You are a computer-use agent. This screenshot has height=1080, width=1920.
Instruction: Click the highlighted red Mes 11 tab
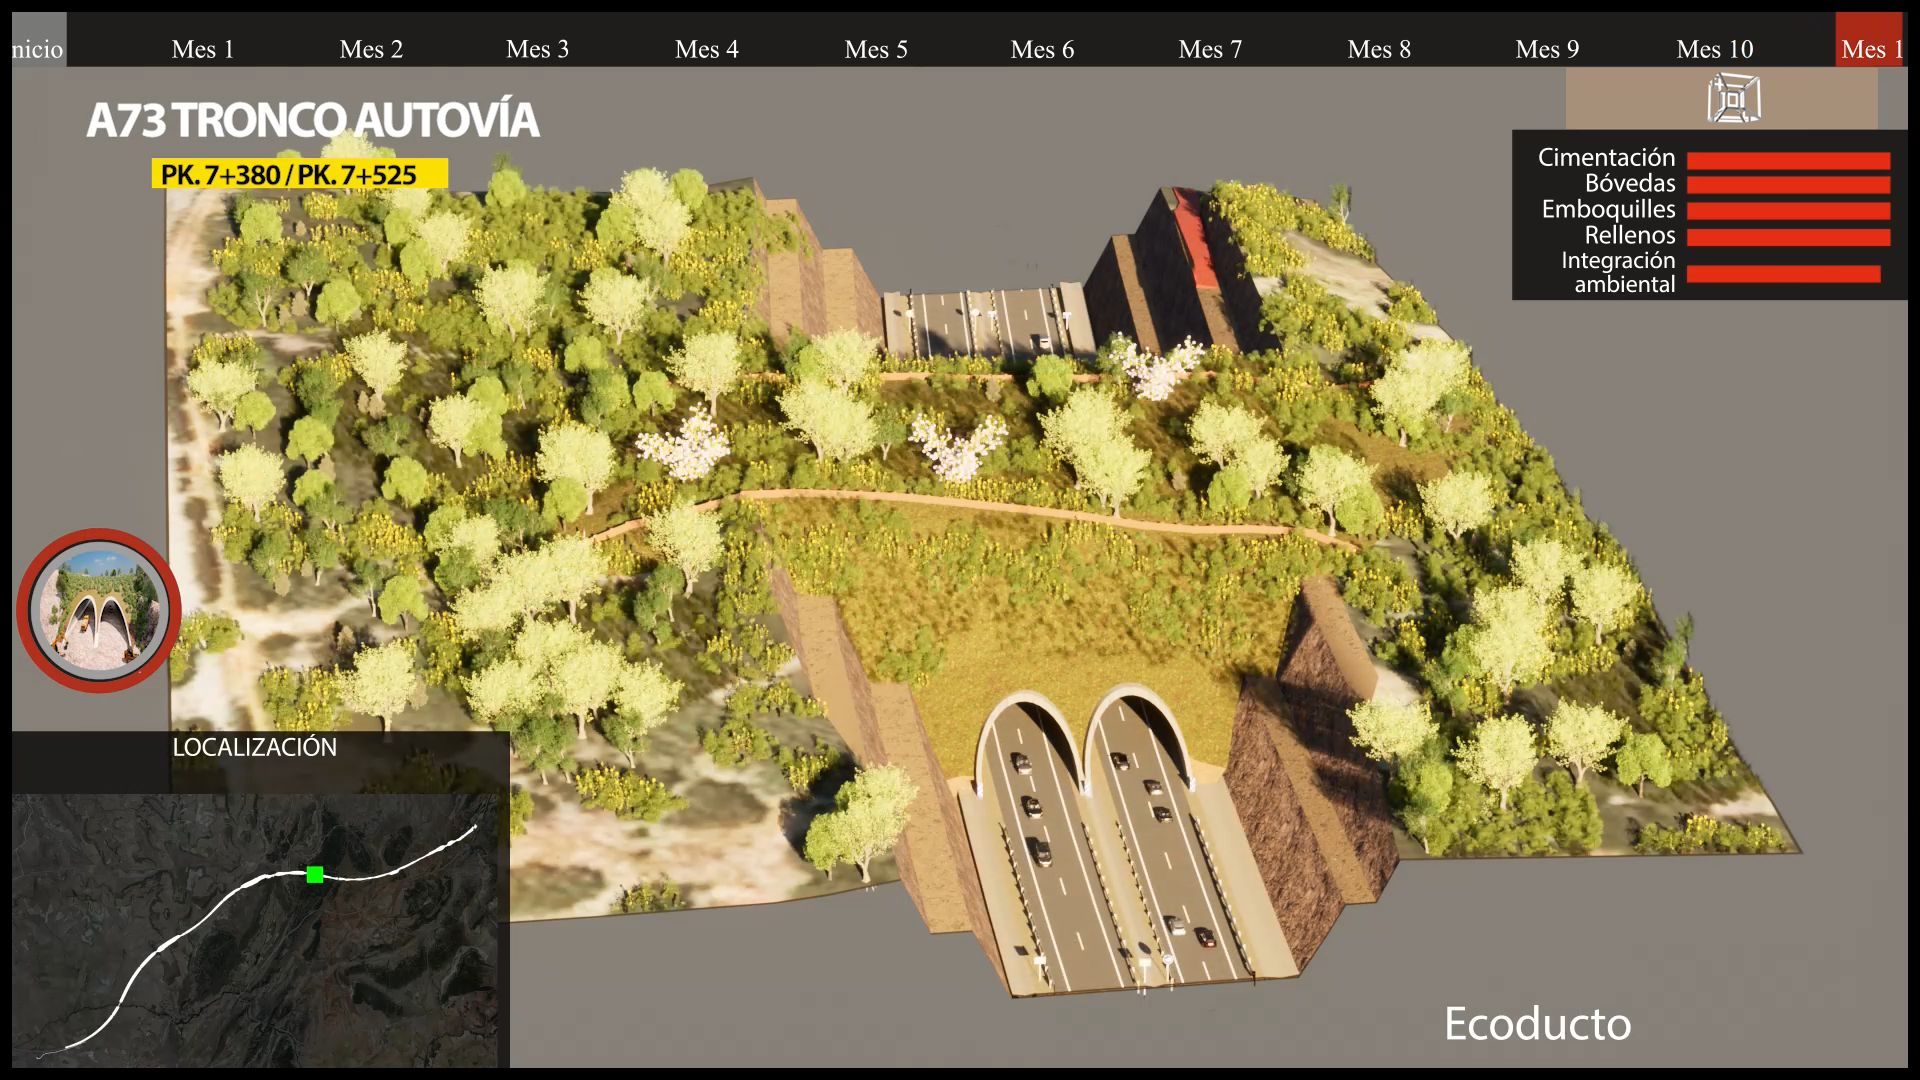(1869, 43)
